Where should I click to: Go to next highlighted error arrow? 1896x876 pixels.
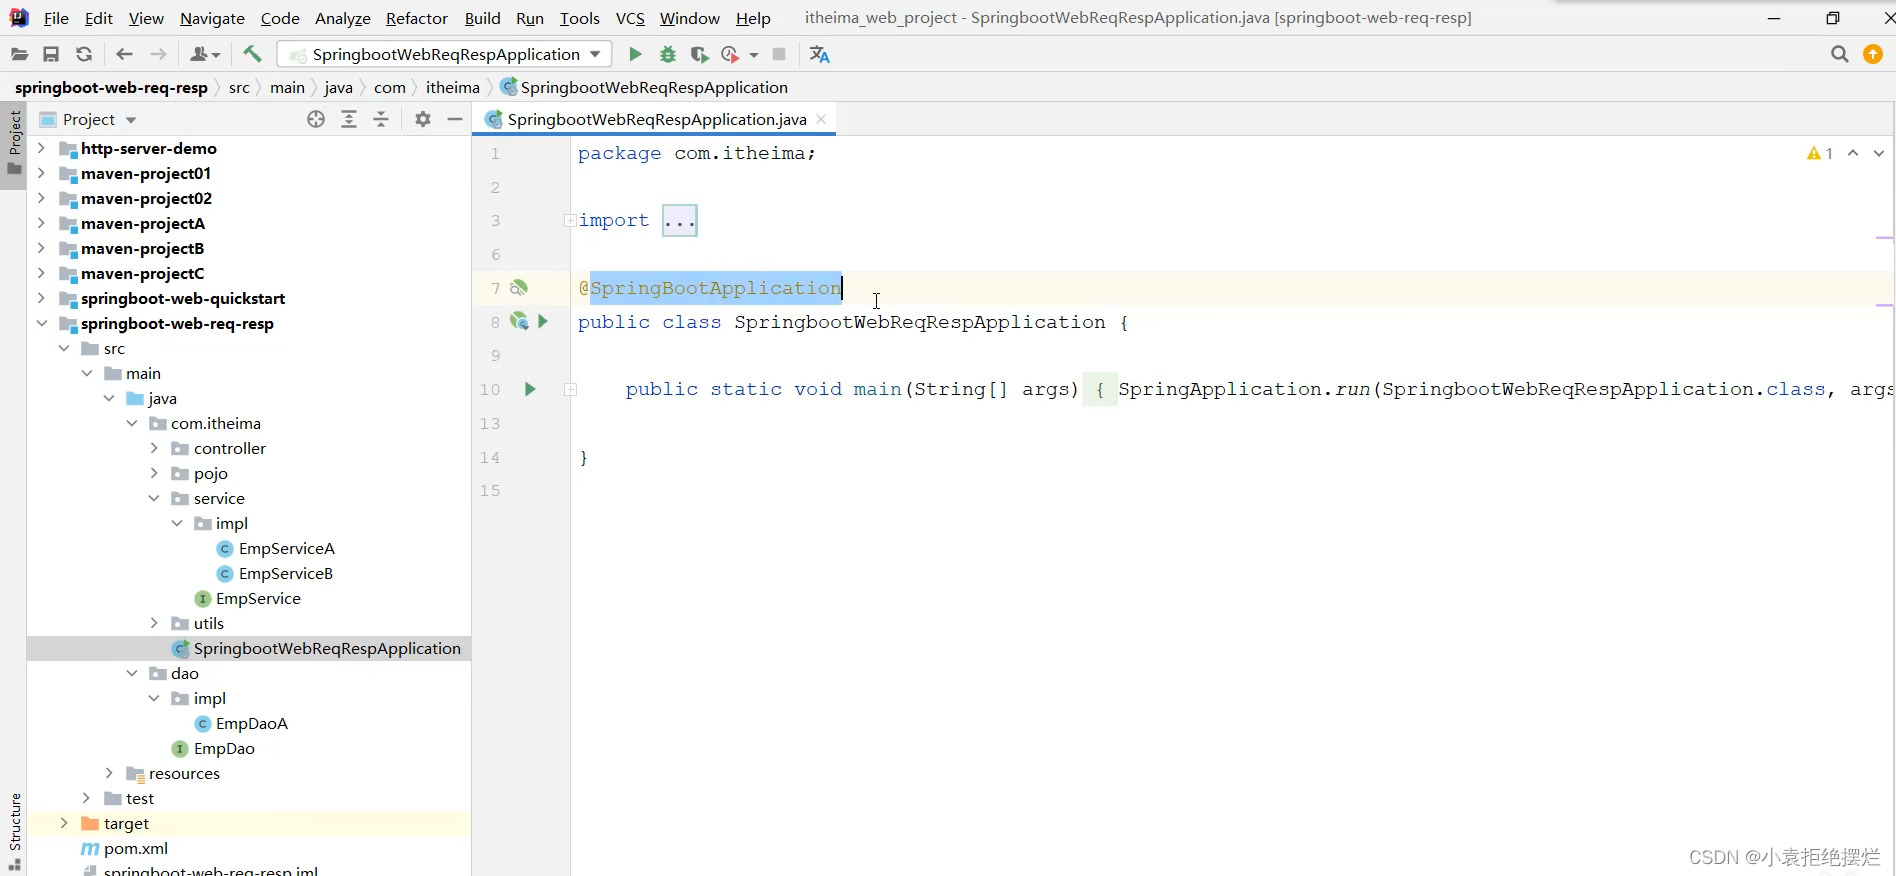coord(1879,153)
